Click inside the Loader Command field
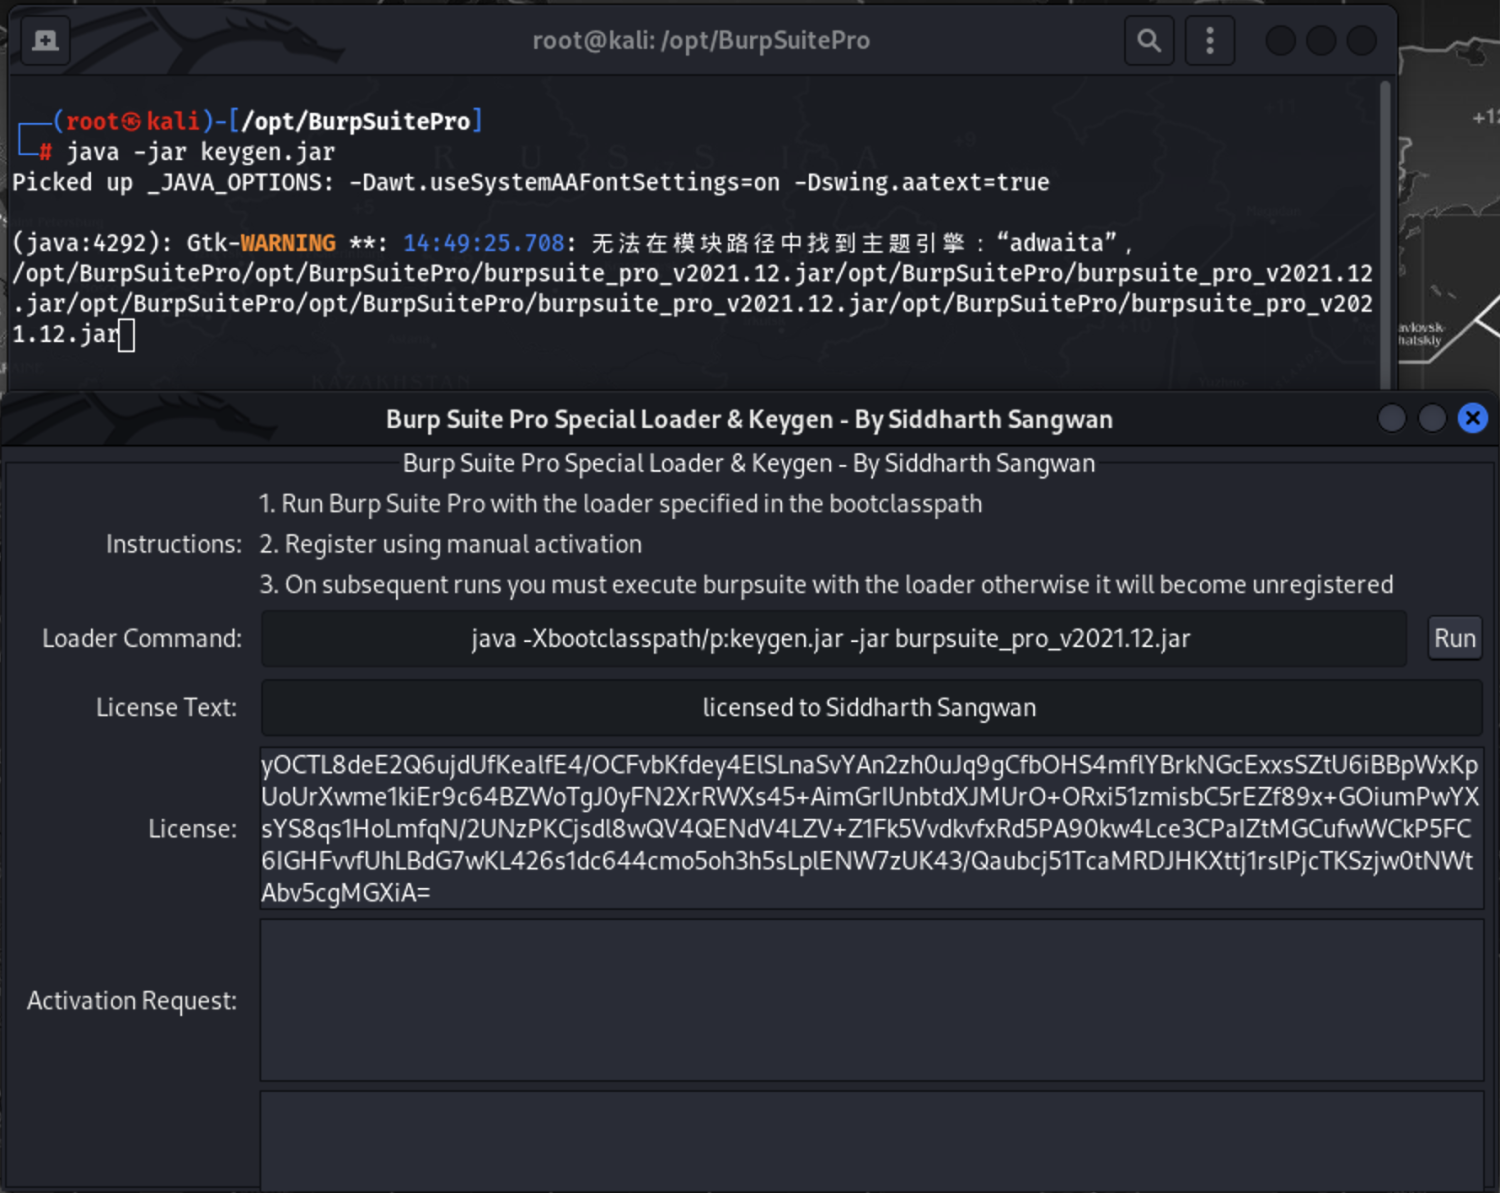Image resolution: width=1500 pixels, height=1193 pixels. [x=832, y=639]
